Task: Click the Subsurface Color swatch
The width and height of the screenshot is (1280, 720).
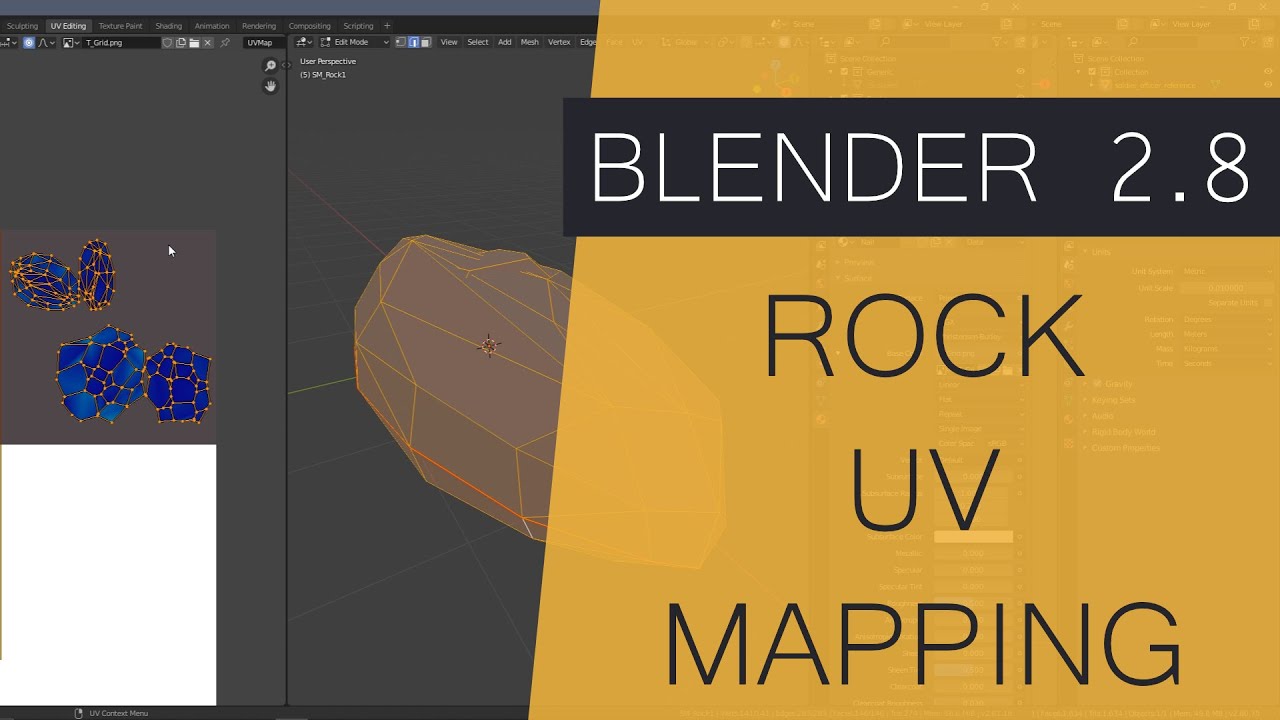Action: click(975, 537)
